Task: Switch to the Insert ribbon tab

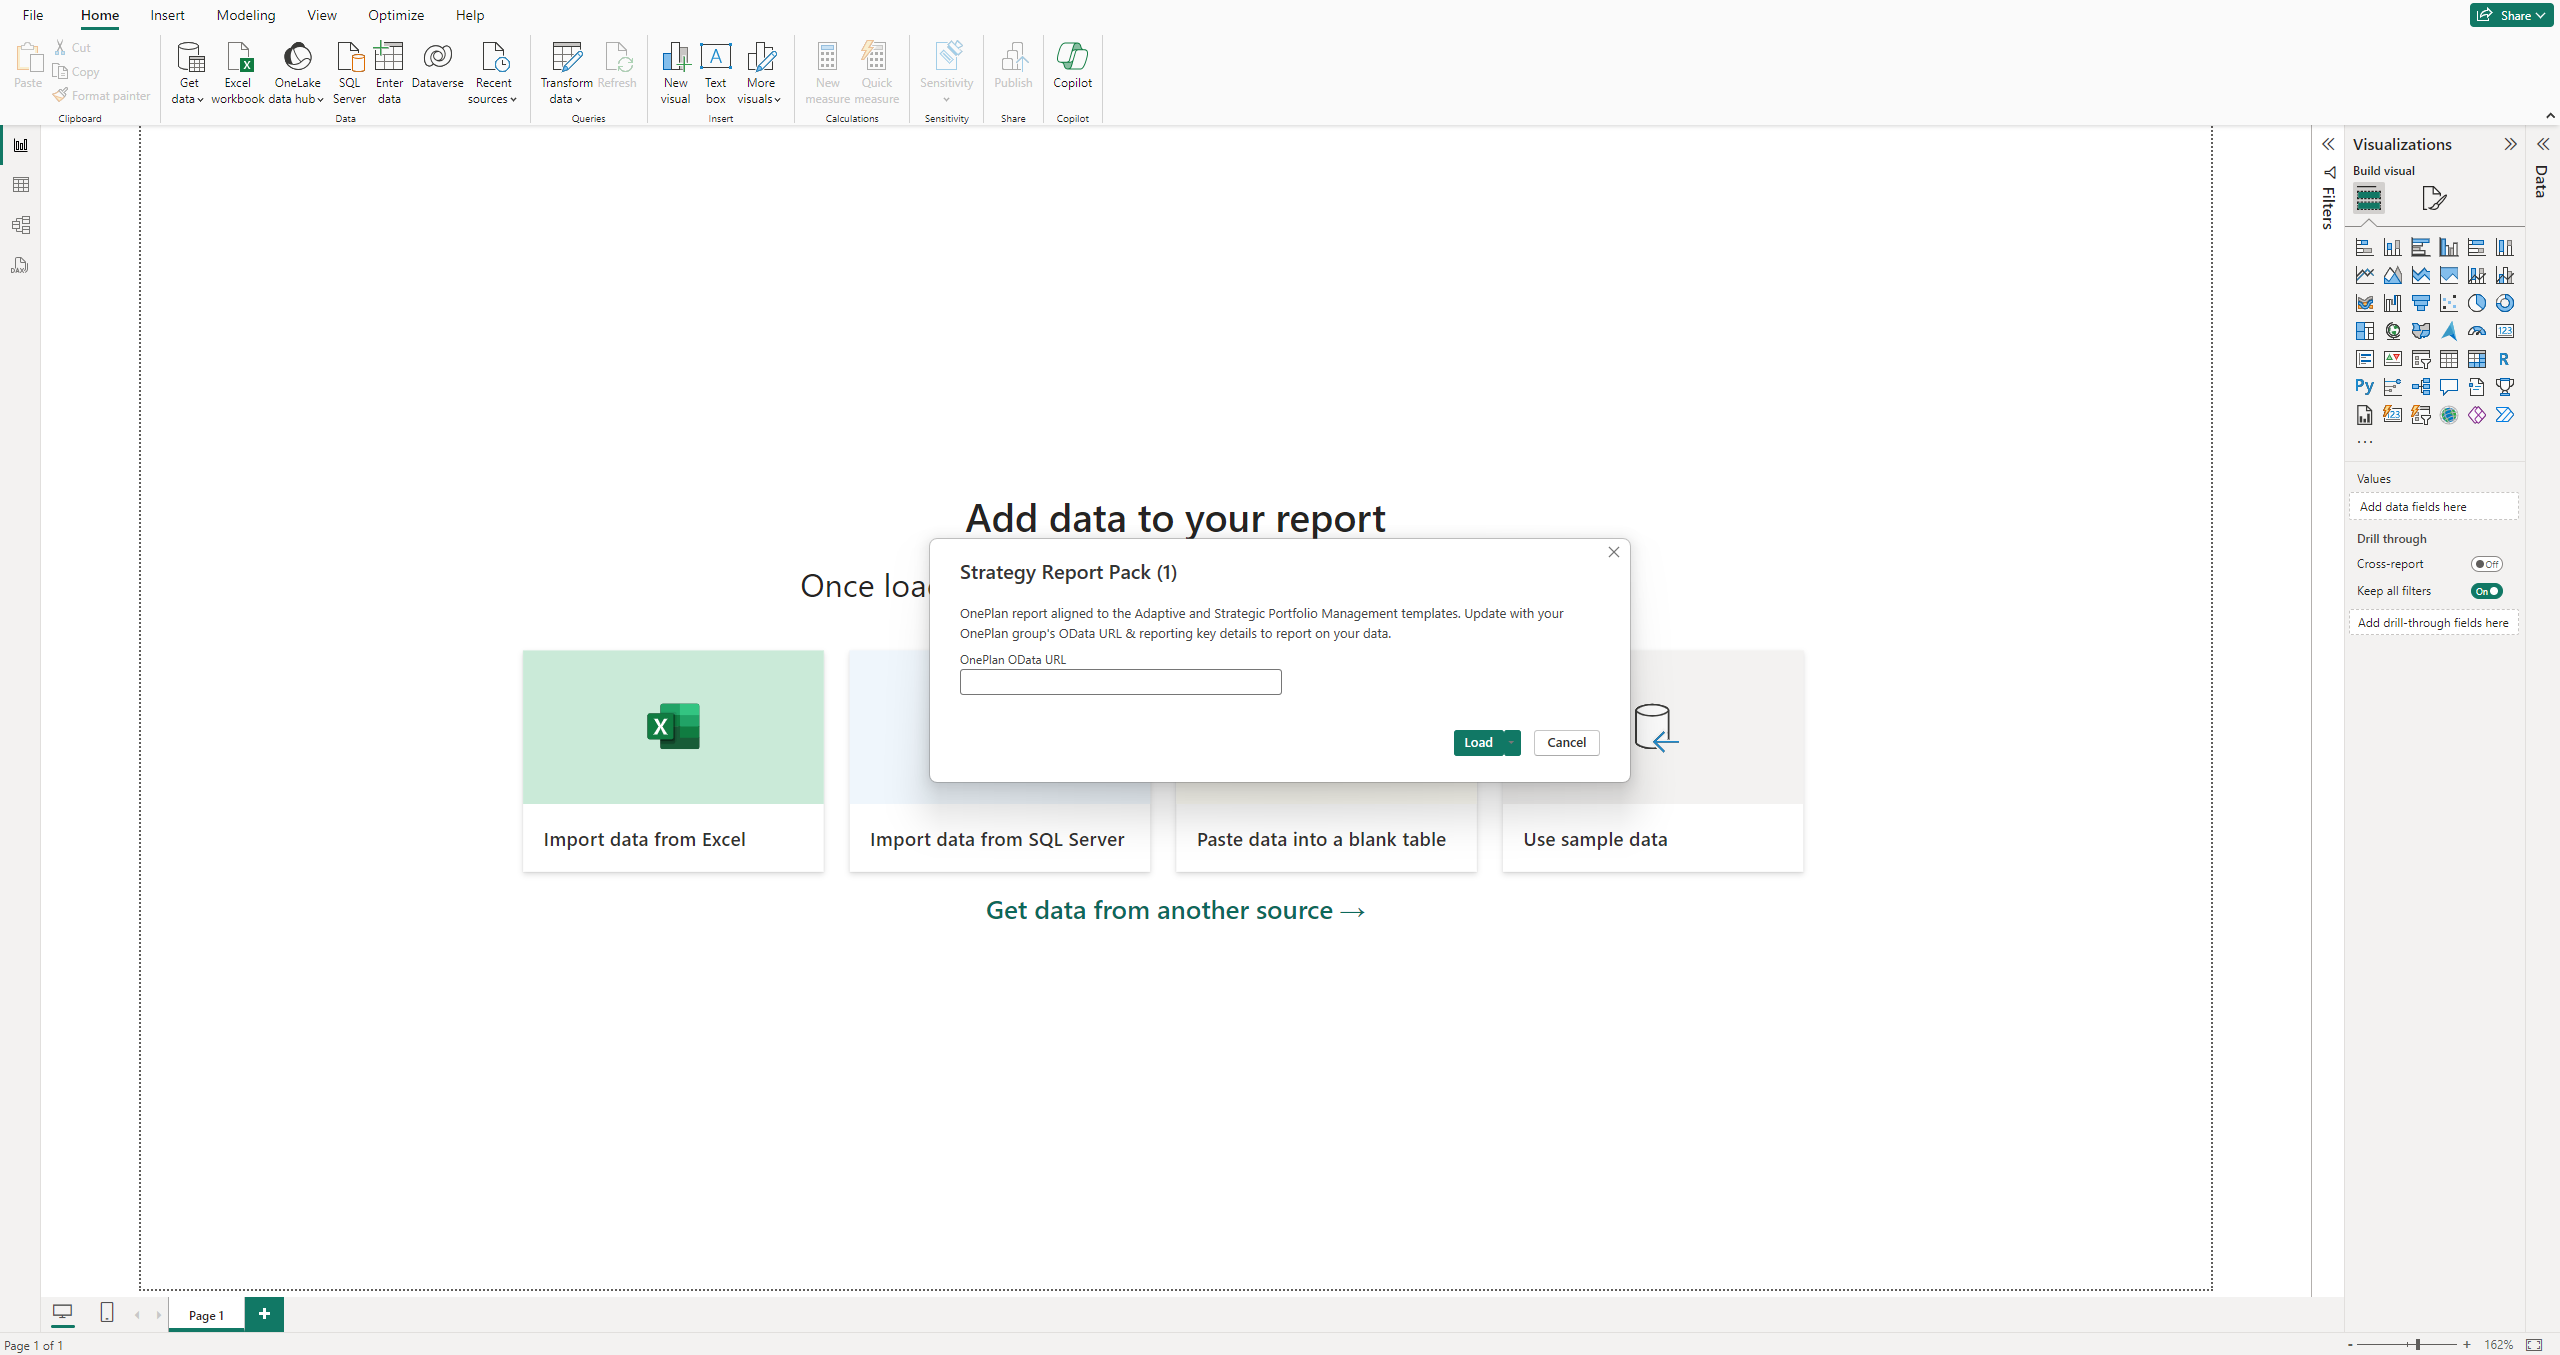Action: (x=167, y=15)
